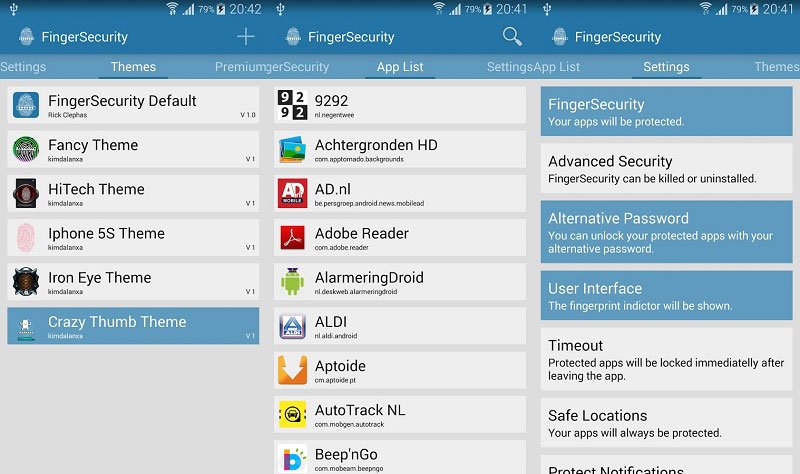Screen dimensions: 800x474
Task: Tap the AlarmeringDroid android icon
Action: tap(292, 281)
